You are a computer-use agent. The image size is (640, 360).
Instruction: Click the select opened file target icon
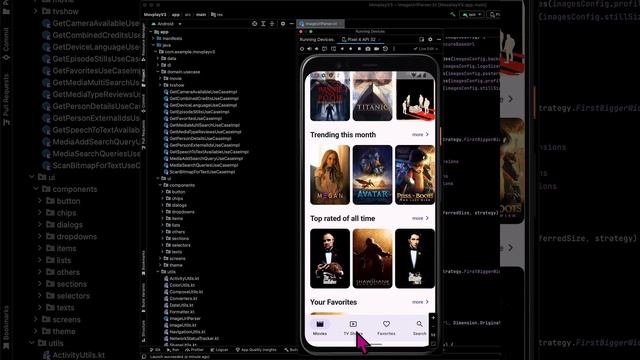point(254,24)
